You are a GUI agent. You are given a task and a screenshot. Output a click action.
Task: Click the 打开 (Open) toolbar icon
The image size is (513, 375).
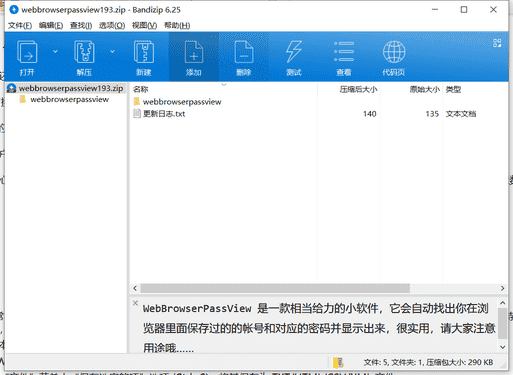[27, 52]
